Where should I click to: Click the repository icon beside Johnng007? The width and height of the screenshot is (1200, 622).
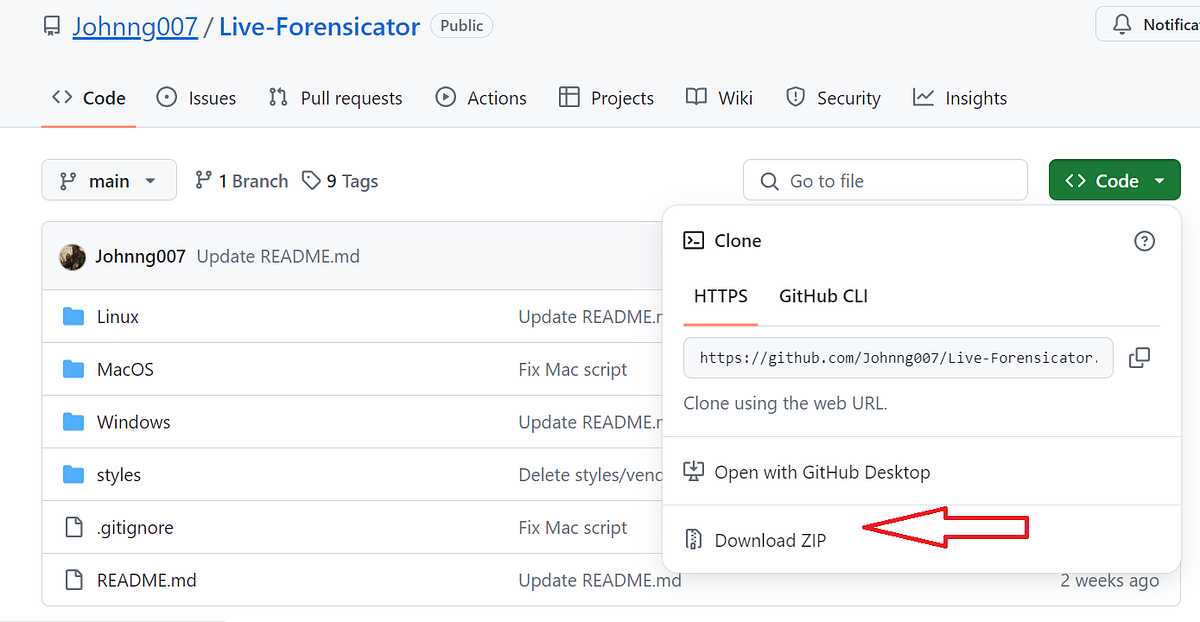pos(51,25)
